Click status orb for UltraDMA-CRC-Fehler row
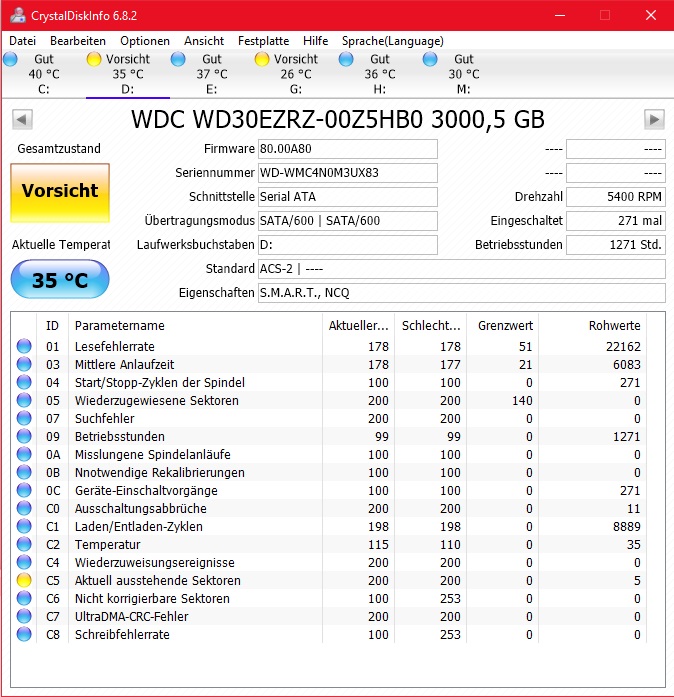The width and height of the screenshot is (674, 697). pos(24,617)
